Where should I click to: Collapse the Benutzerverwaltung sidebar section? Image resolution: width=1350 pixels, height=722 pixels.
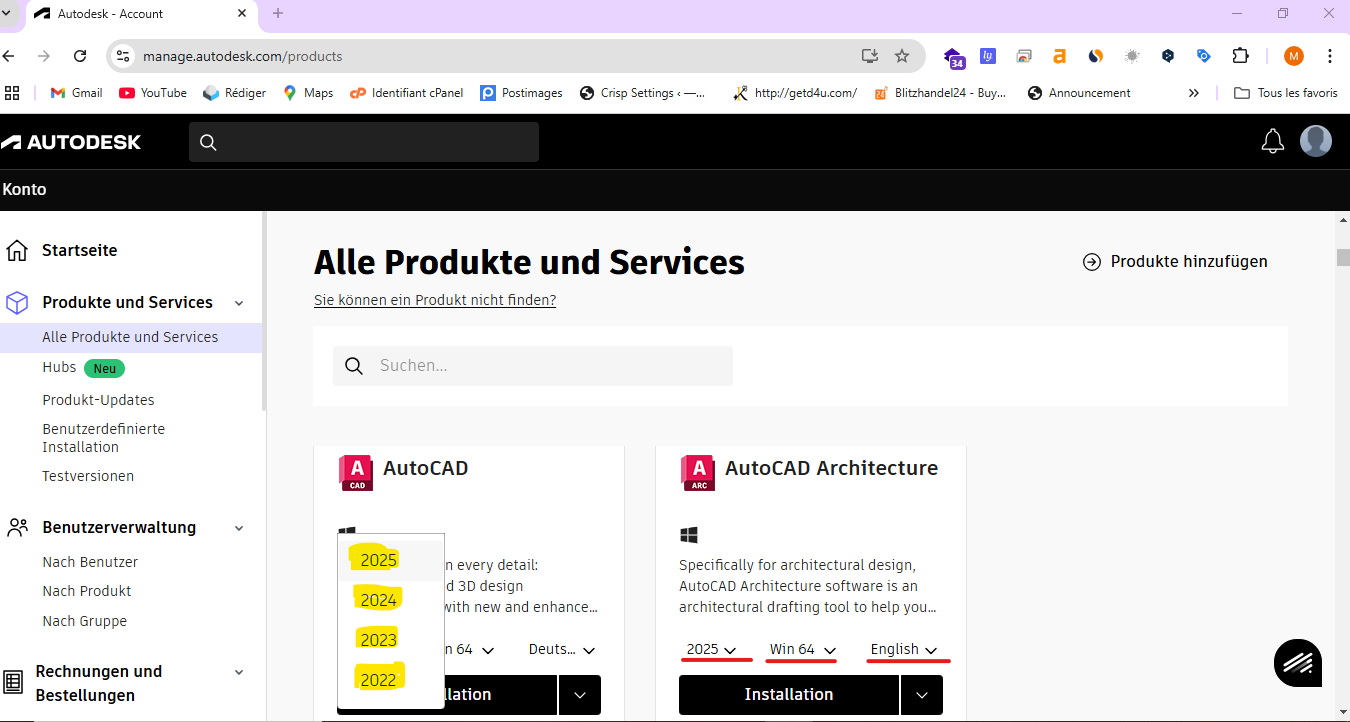click(239, 528)
